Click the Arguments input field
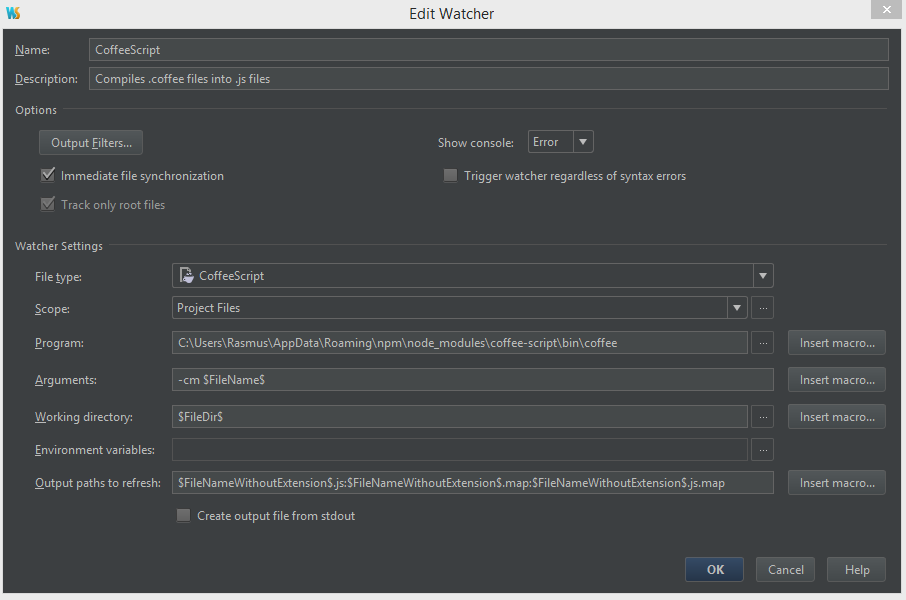This screenshot has width=906, height=600. pos(473,380)
